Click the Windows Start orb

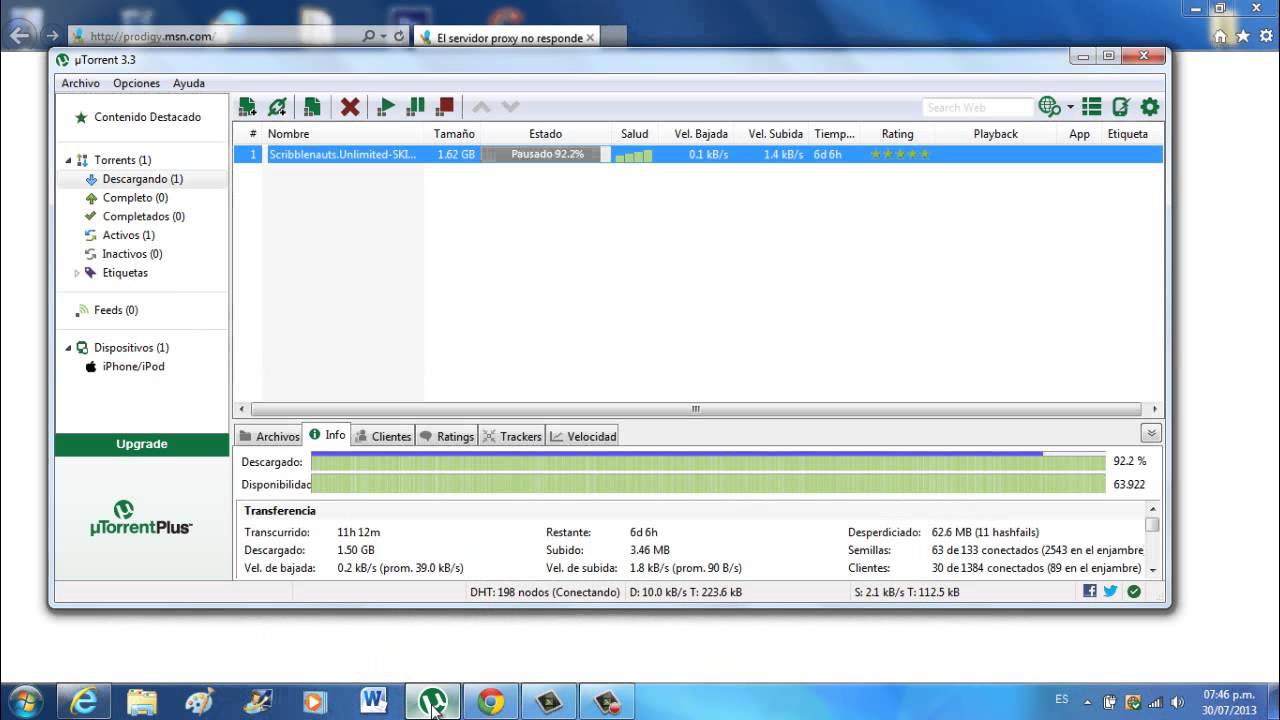click(24, 702)
